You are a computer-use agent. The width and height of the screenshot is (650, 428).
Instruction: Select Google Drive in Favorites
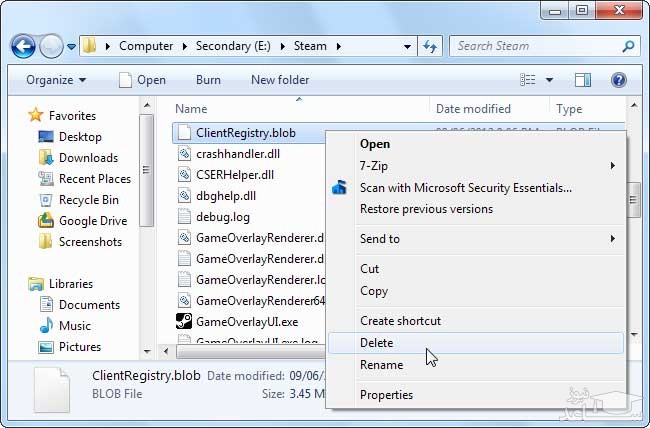83,221
